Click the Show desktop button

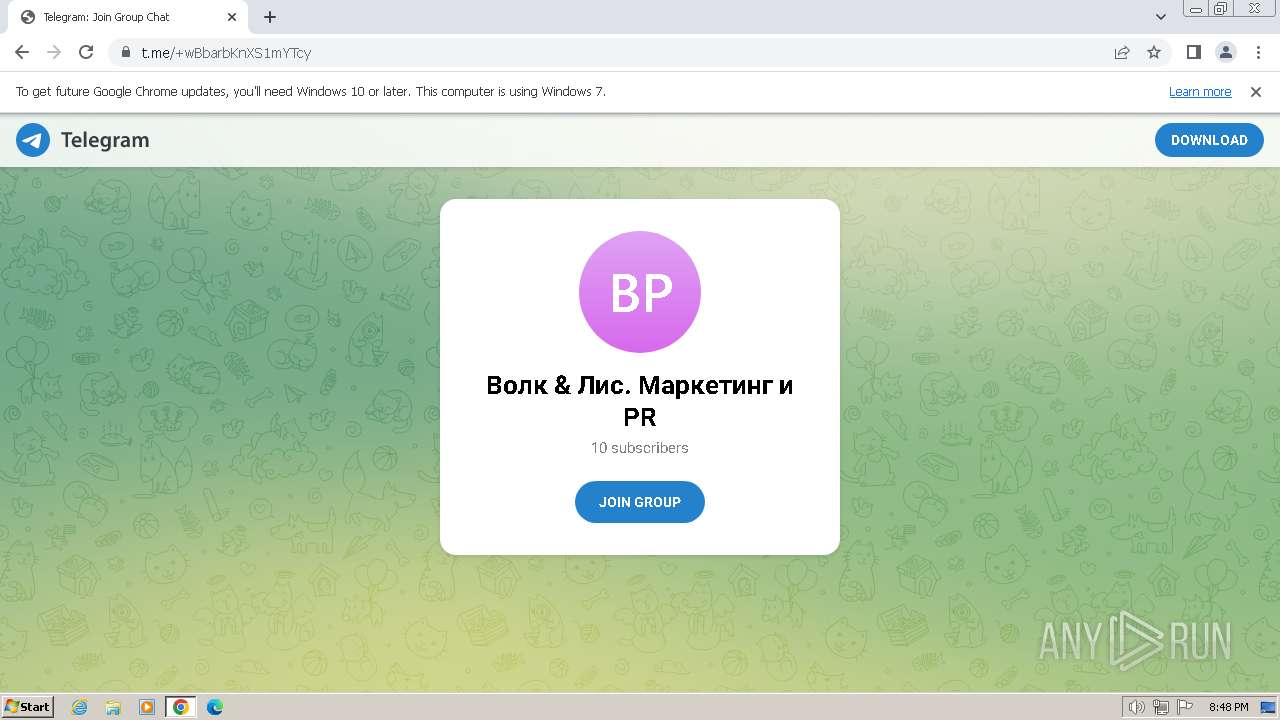(1269, 707)
